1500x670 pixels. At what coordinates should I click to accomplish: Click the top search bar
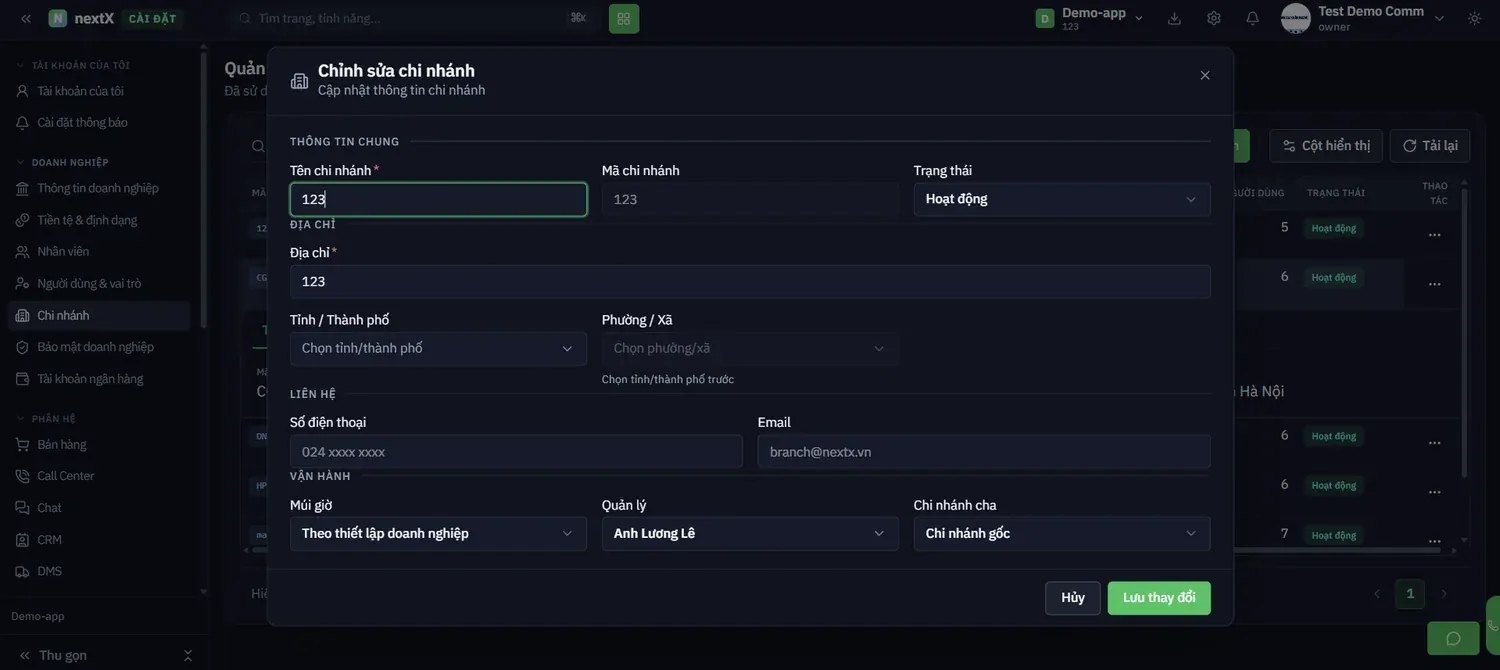coord(413,18)
